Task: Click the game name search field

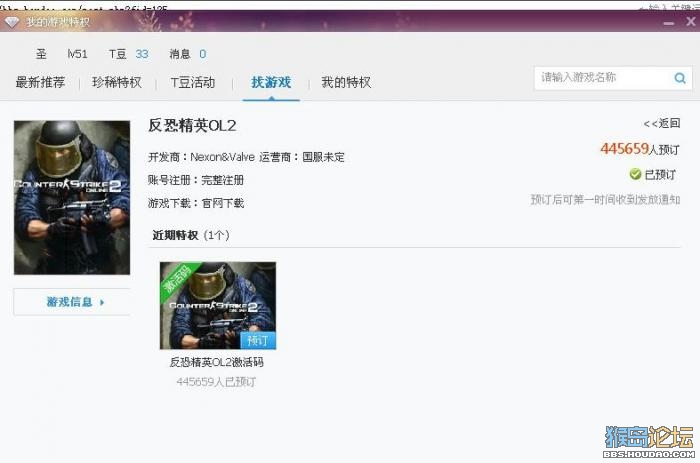Action: 613,78
